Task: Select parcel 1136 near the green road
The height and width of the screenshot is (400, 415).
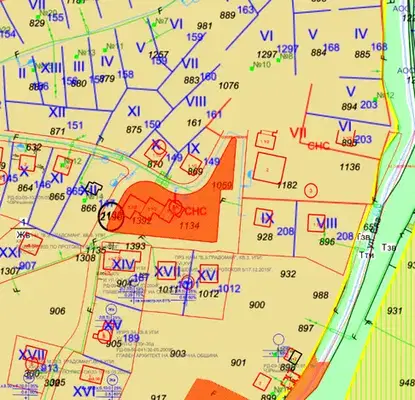Action: 350,167
